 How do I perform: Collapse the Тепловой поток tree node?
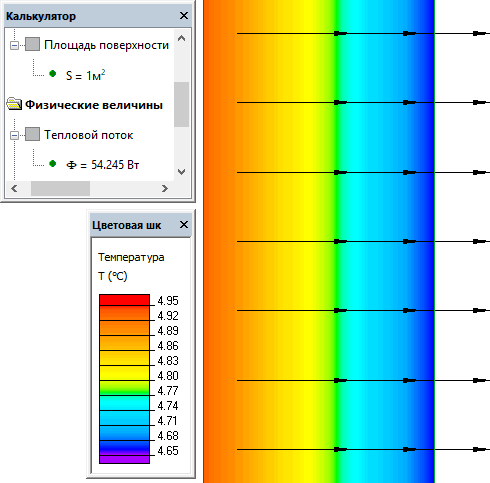(14, 135)
